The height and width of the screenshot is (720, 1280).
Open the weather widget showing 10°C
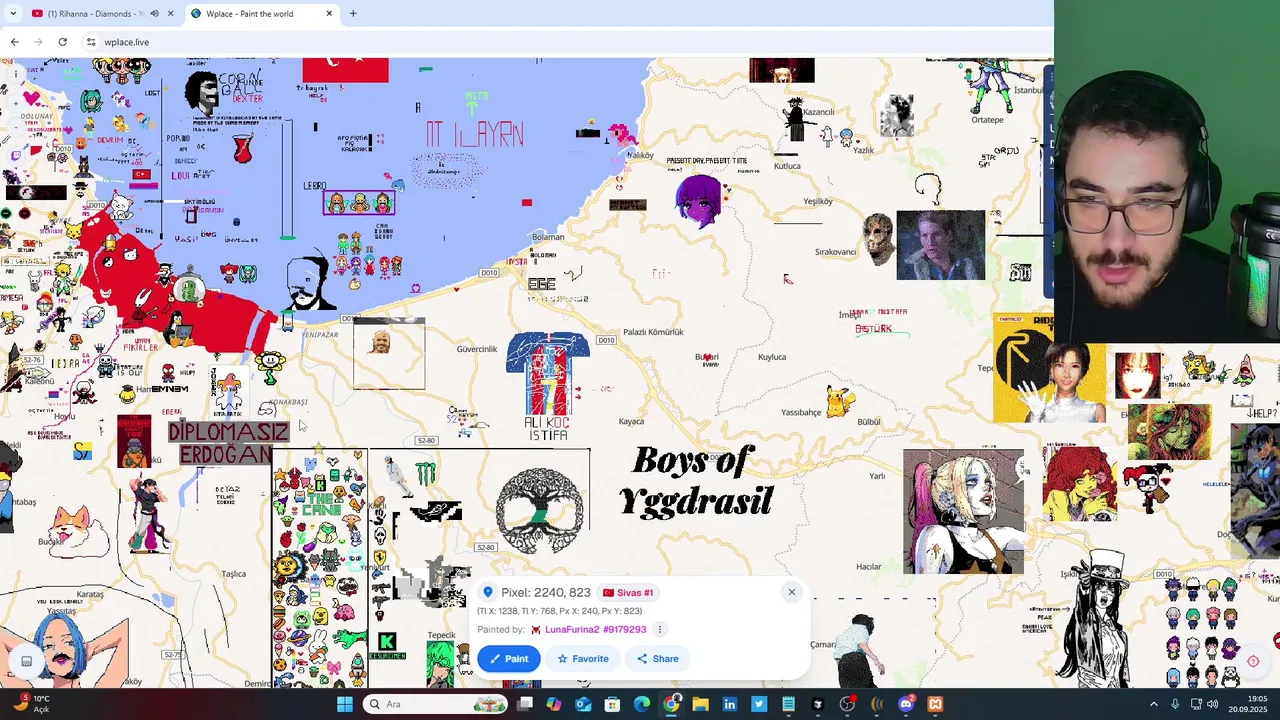(30, 704)
